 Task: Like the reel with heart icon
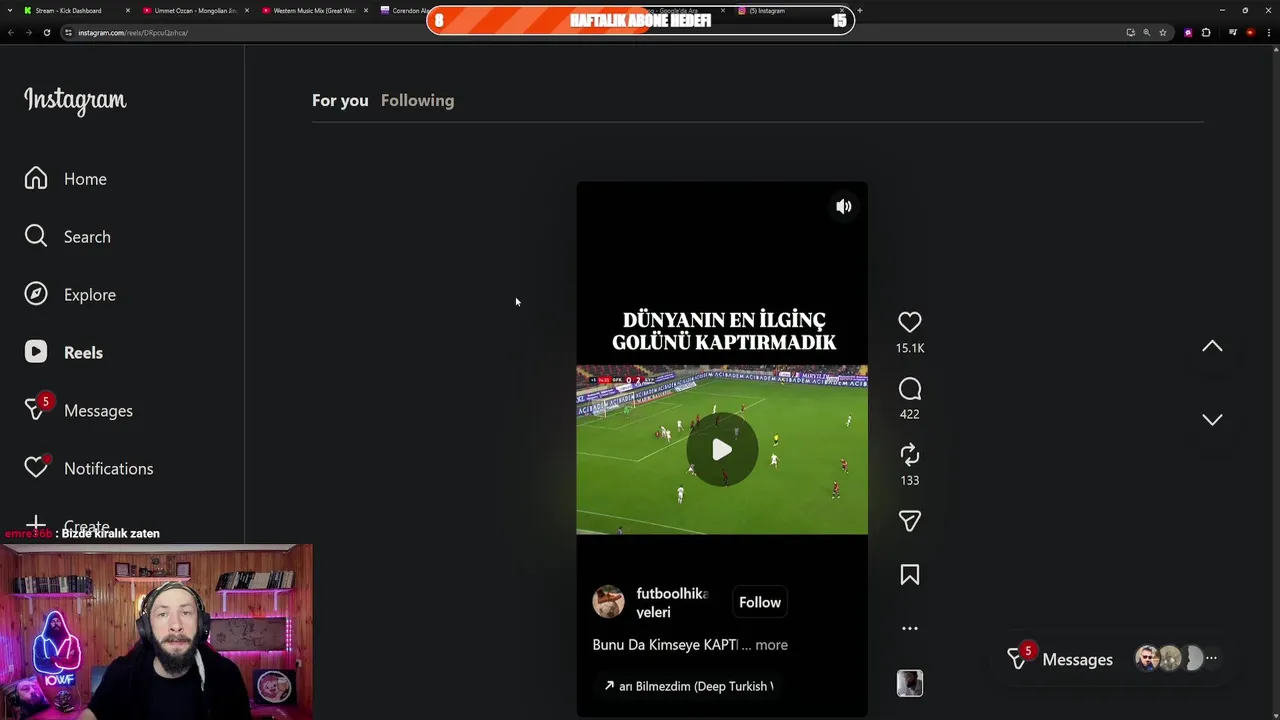pos(909,322)
